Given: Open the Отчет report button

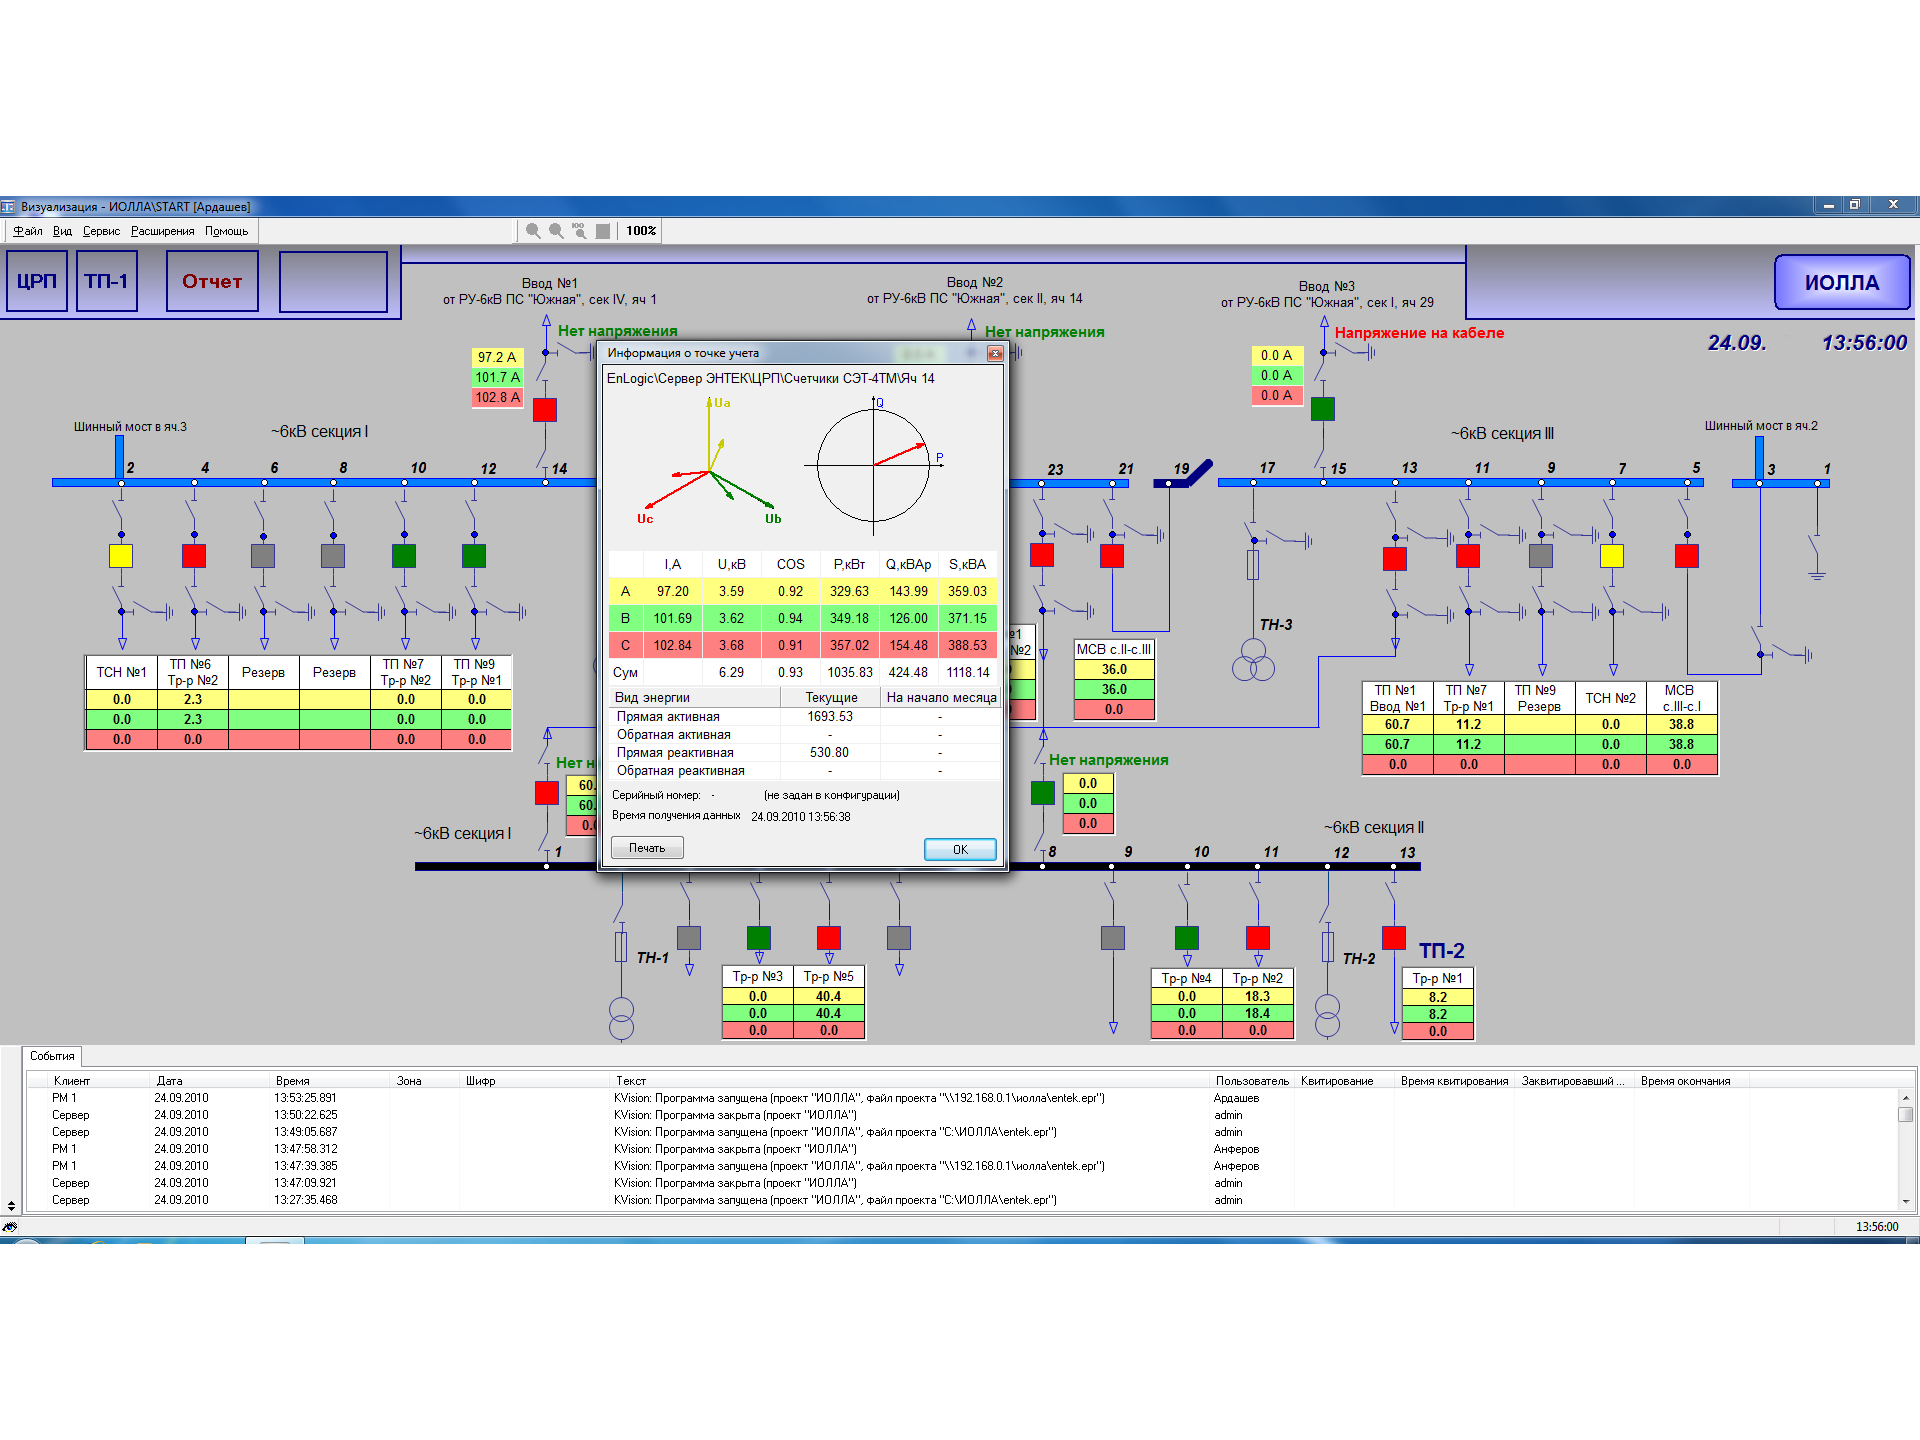Looking at the screenshot, I should 212,282.
